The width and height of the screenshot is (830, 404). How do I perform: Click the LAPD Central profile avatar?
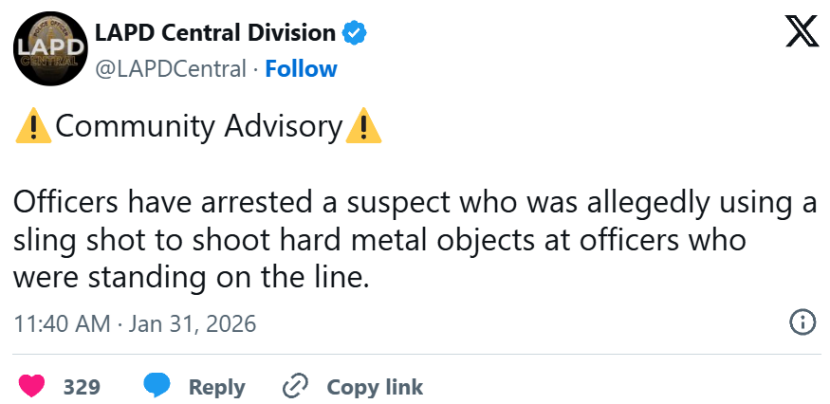(46, 50)
